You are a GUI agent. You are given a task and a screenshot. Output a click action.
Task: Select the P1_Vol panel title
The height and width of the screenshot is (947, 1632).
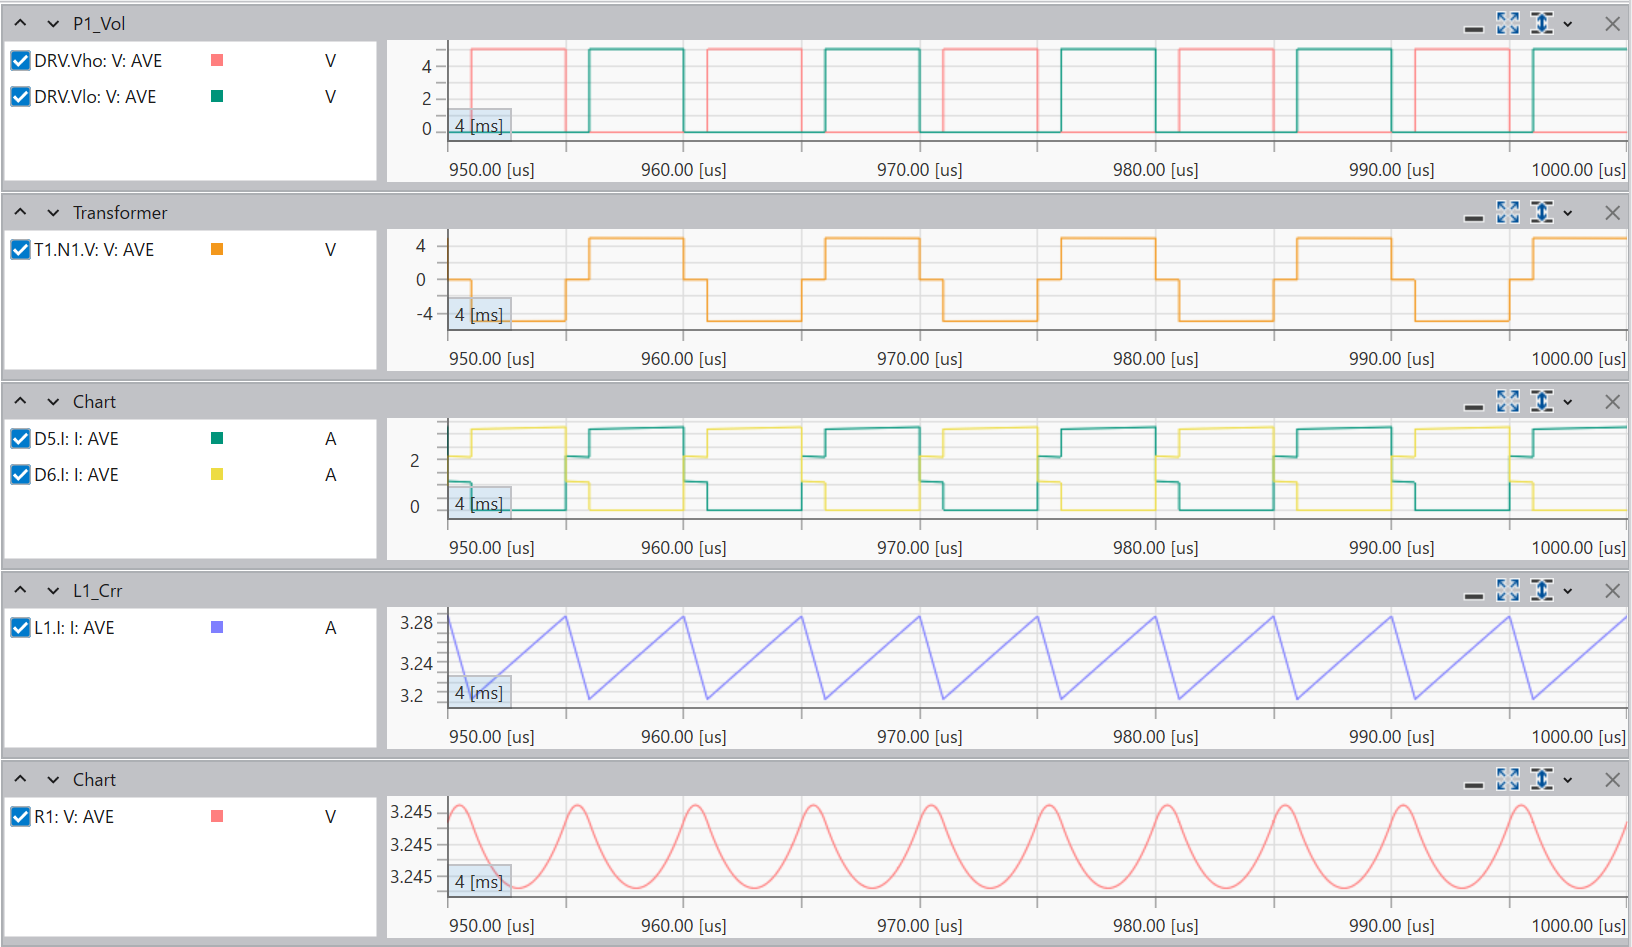point(99,24)
